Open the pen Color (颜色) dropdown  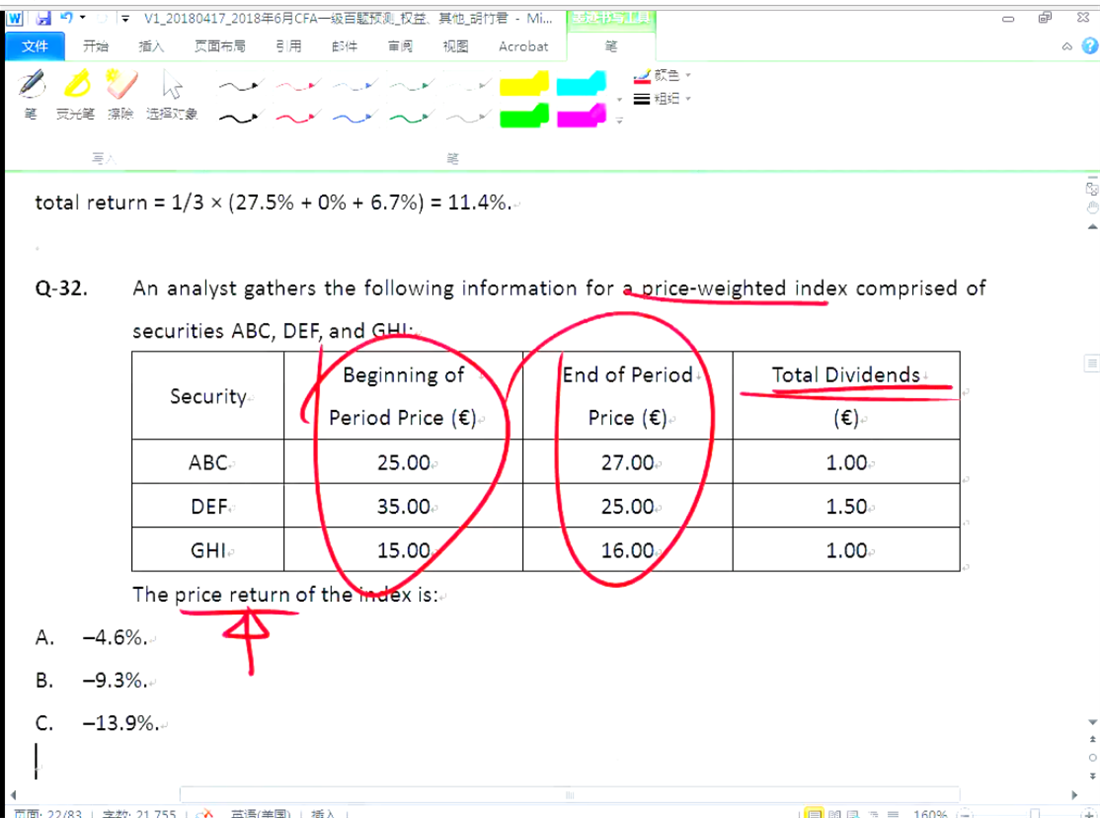tap(662, 75)
